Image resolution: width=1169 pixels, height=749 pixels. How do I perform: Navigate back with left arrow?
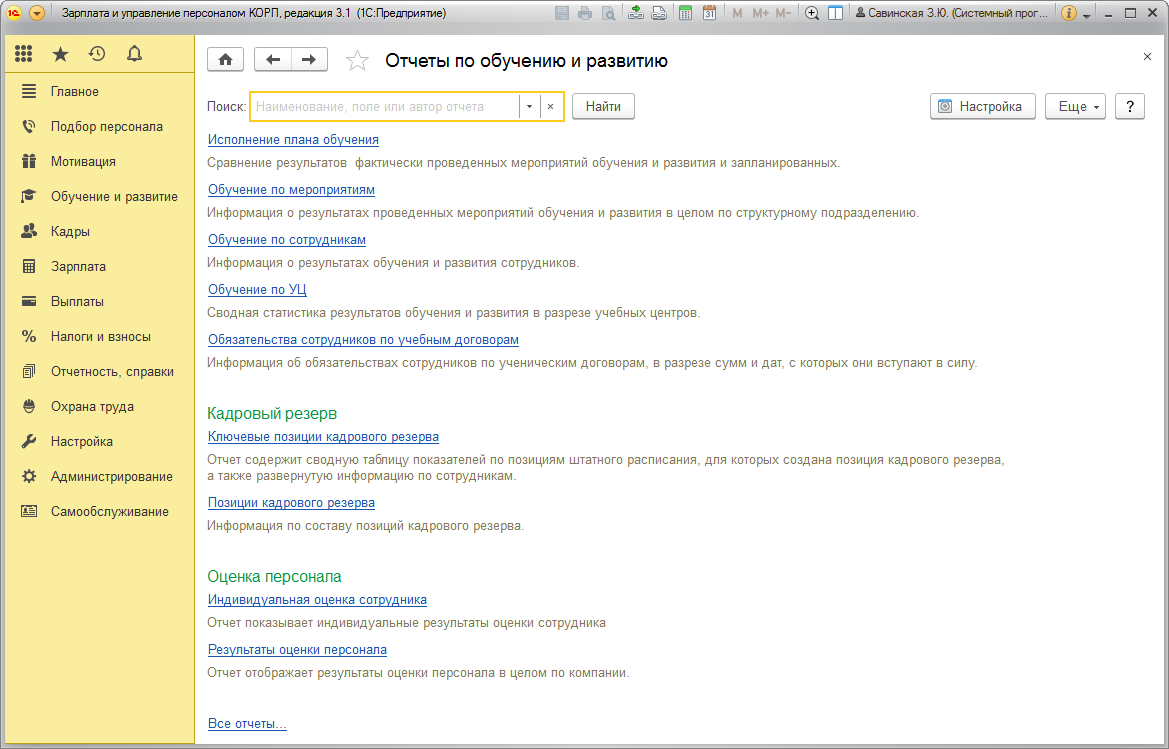(x=273, y=60)
